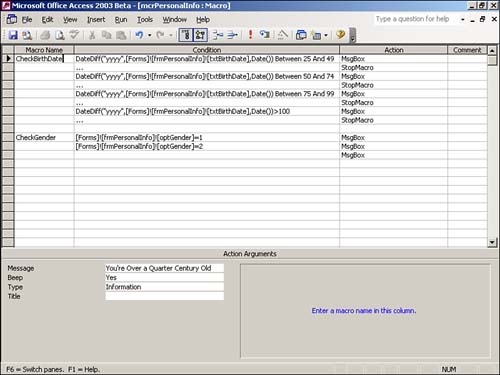Click the empty Title argument field
Image resolution: width=500 pixels, height=375 pixels.
click(164, 296)
